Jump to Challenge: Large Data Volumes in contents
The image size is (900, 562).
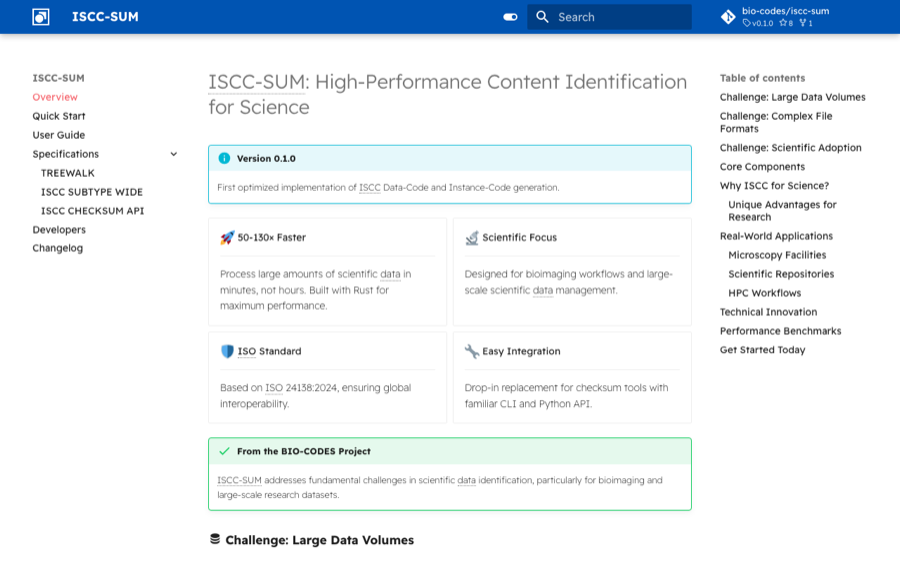pos(793,97)
